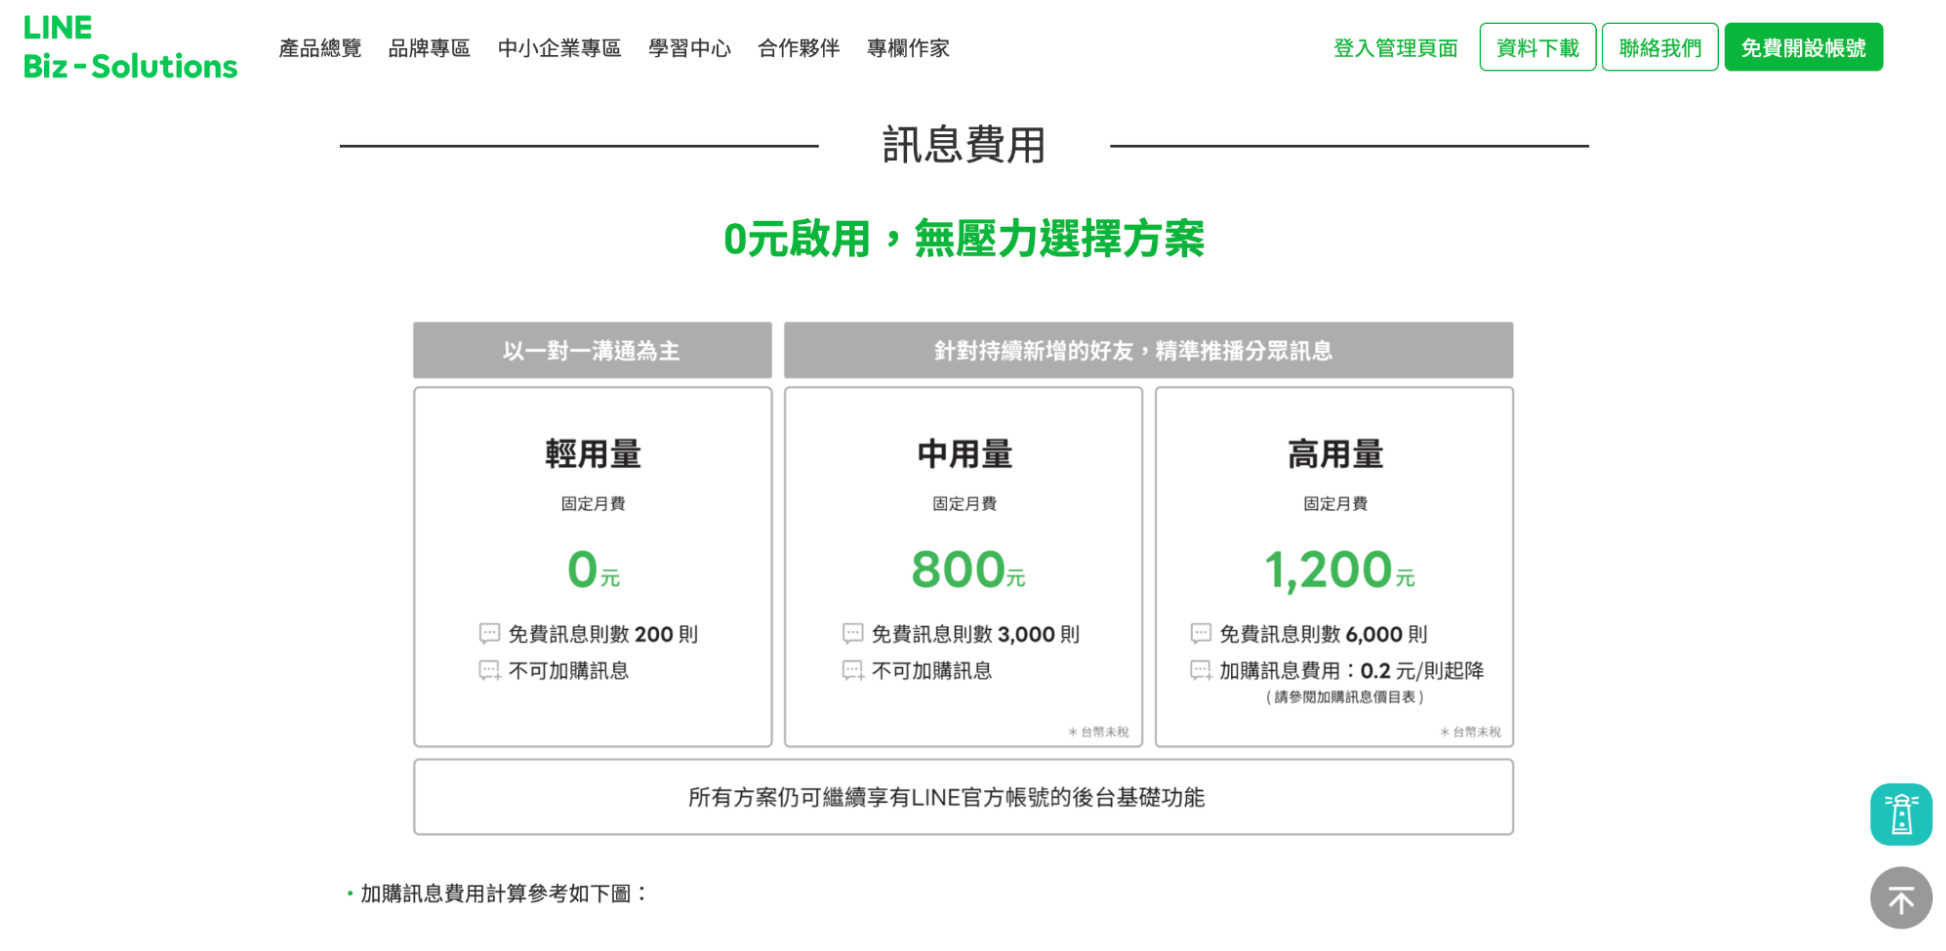The width and height of the screenshot is (1946, 951).
Task: Open the 合作夥伴 menu
Action: click(x=798, y=48)
